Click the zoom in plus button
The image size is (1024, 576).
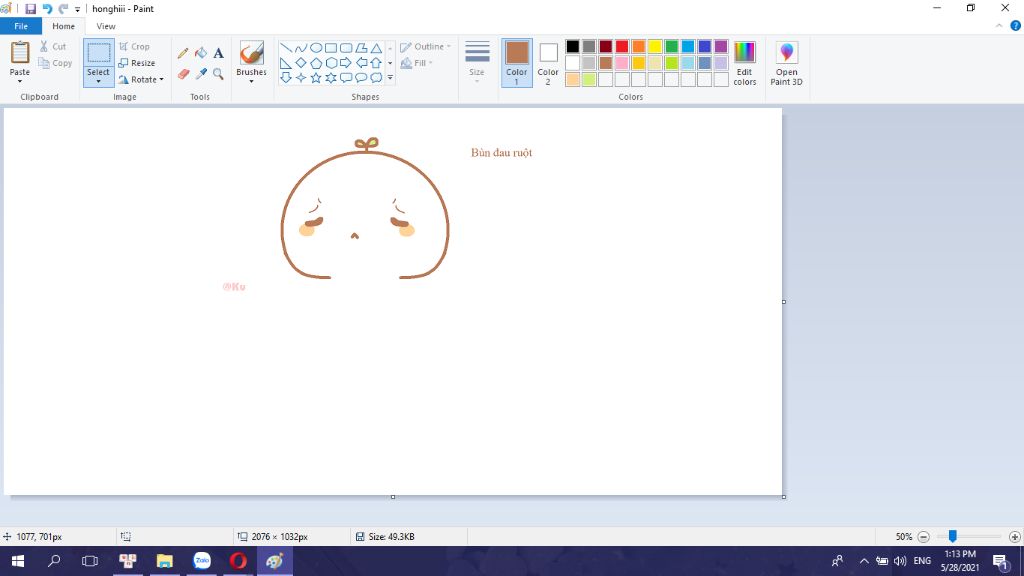click(x=1015, y=537)
